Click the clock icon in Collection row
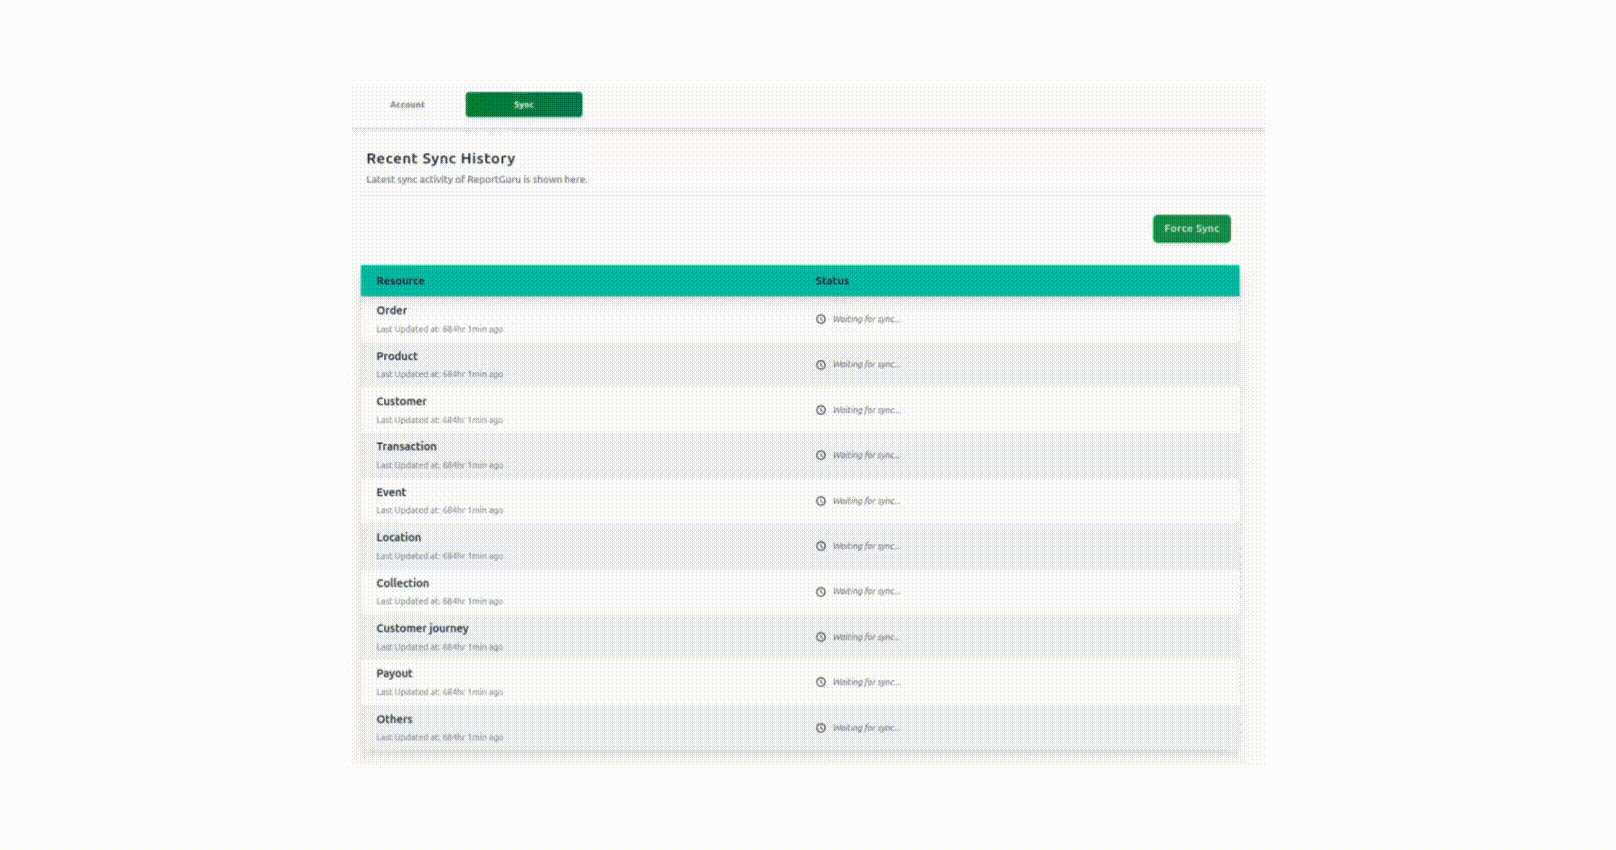Image resolution: width=1616 pixels, height=850 pixels. (821, 592)
